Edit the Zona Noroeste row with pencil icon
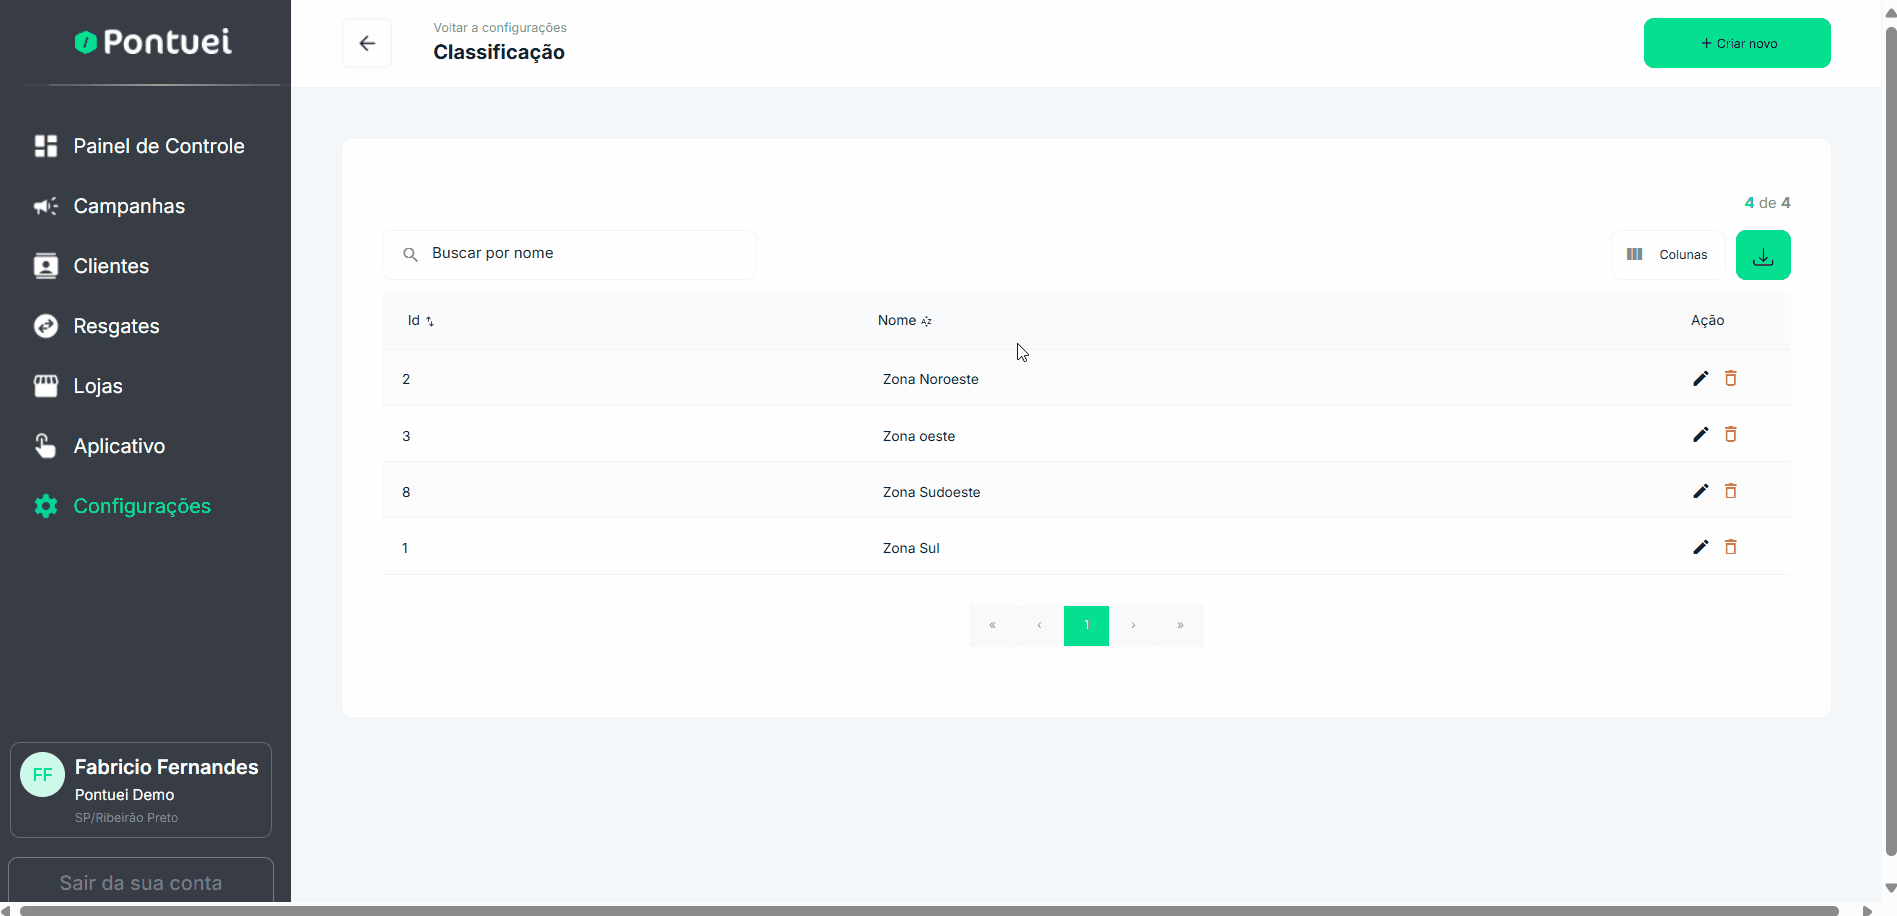Screen dimensions: 1897x916 point(1700,378)
